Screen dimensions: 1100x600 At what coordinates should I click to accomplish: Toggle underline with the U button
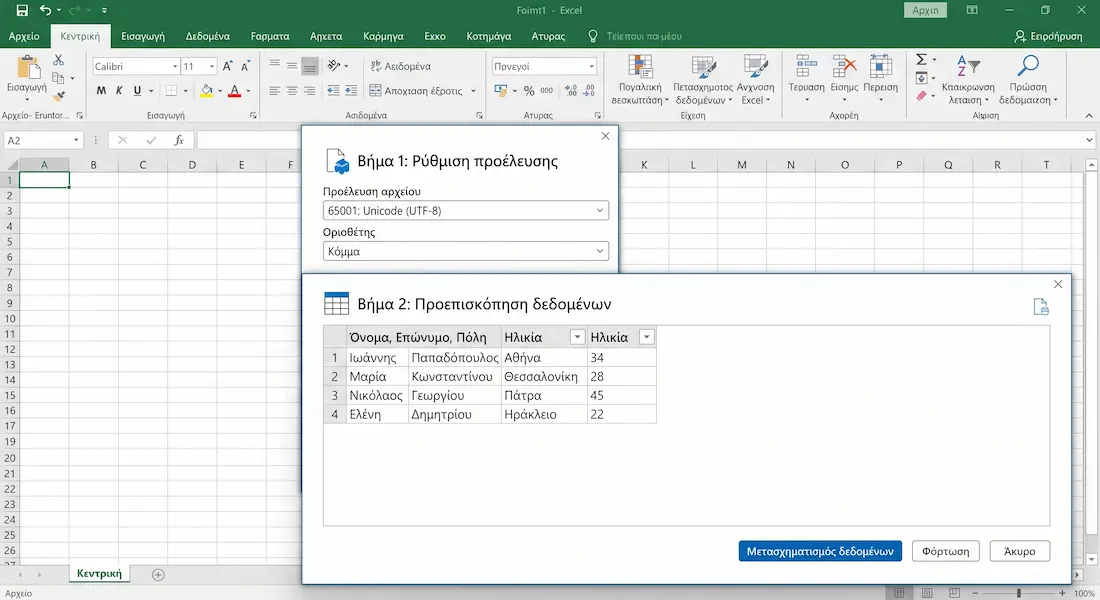[x=137, y=91]
